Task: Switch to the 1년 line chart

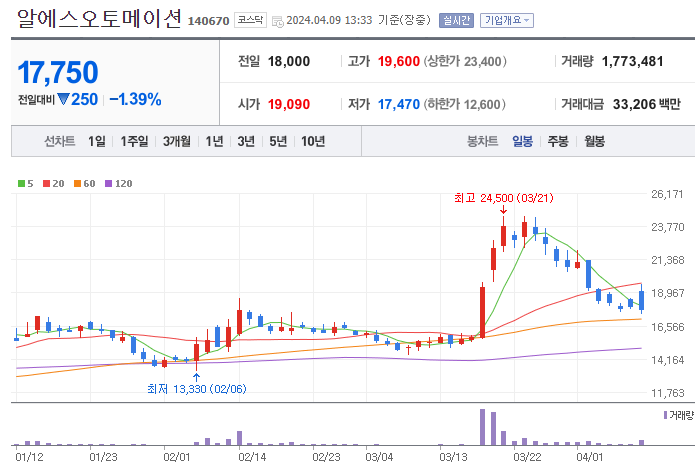Action: pyautogui.click(x=214, y=141)
